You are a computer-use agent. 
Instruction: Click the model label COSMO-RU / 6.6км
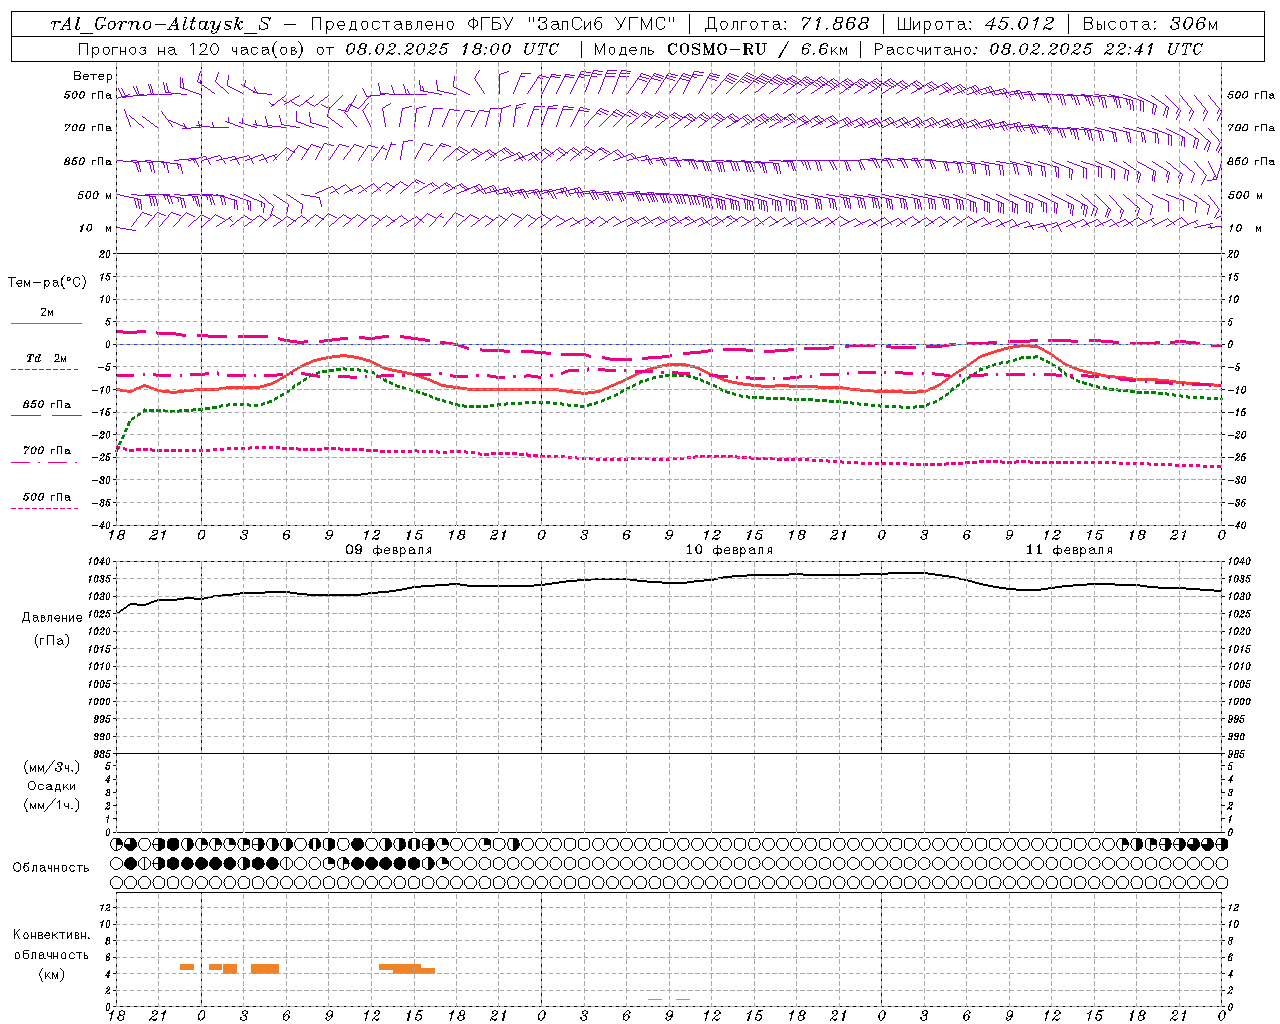click(x=756, y=49)
